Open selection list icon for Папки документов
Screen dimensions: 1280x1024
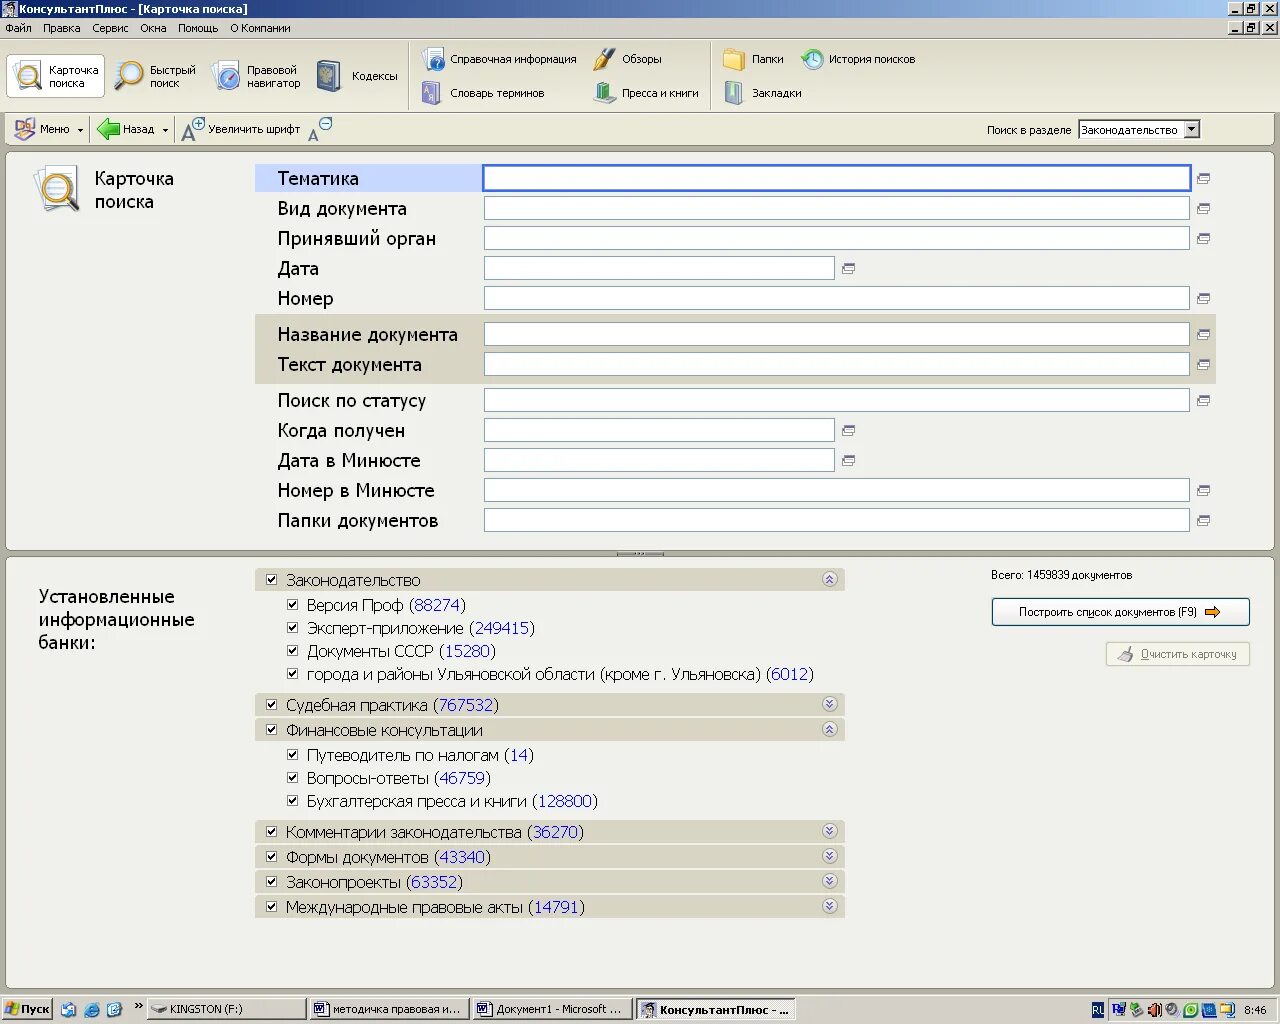[1203, 520]
